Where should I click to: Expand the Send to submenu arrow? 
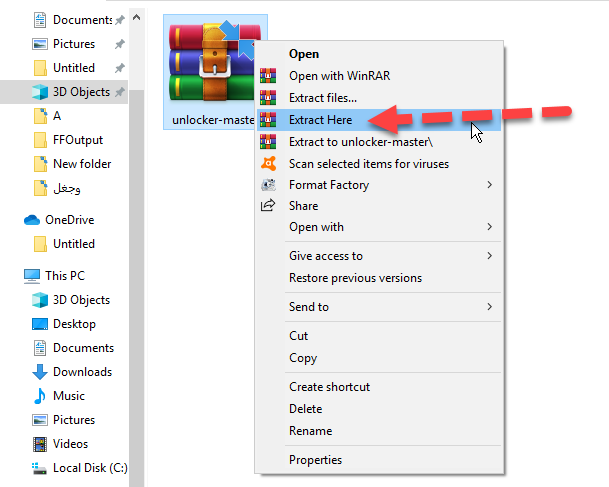(490, 307)
